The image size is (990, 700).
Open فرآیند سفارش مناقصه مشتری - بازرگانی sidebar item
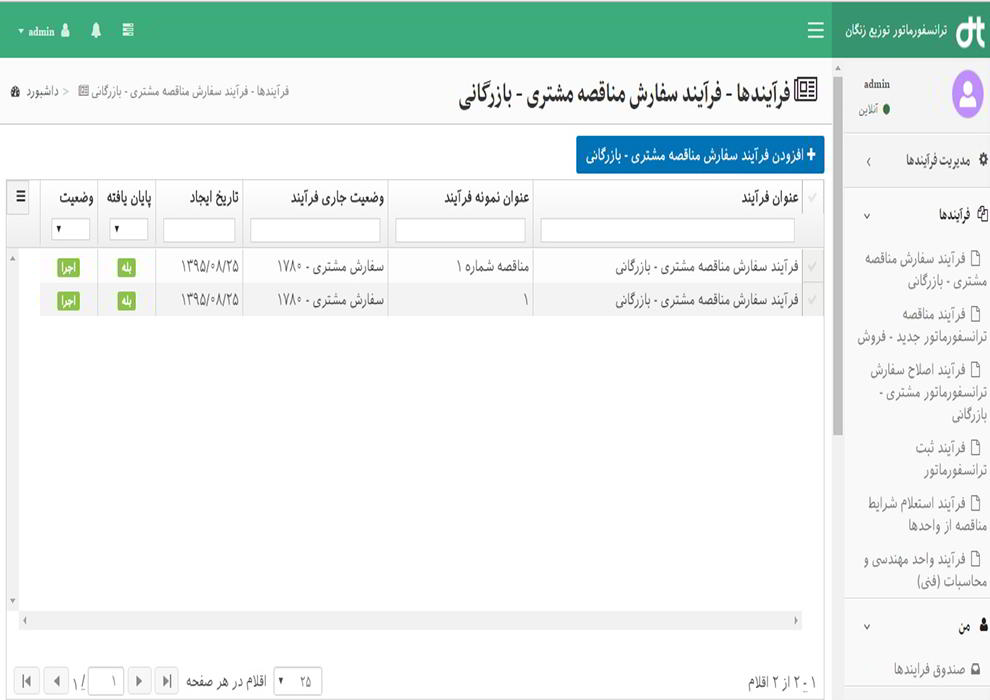pos(925,270)
